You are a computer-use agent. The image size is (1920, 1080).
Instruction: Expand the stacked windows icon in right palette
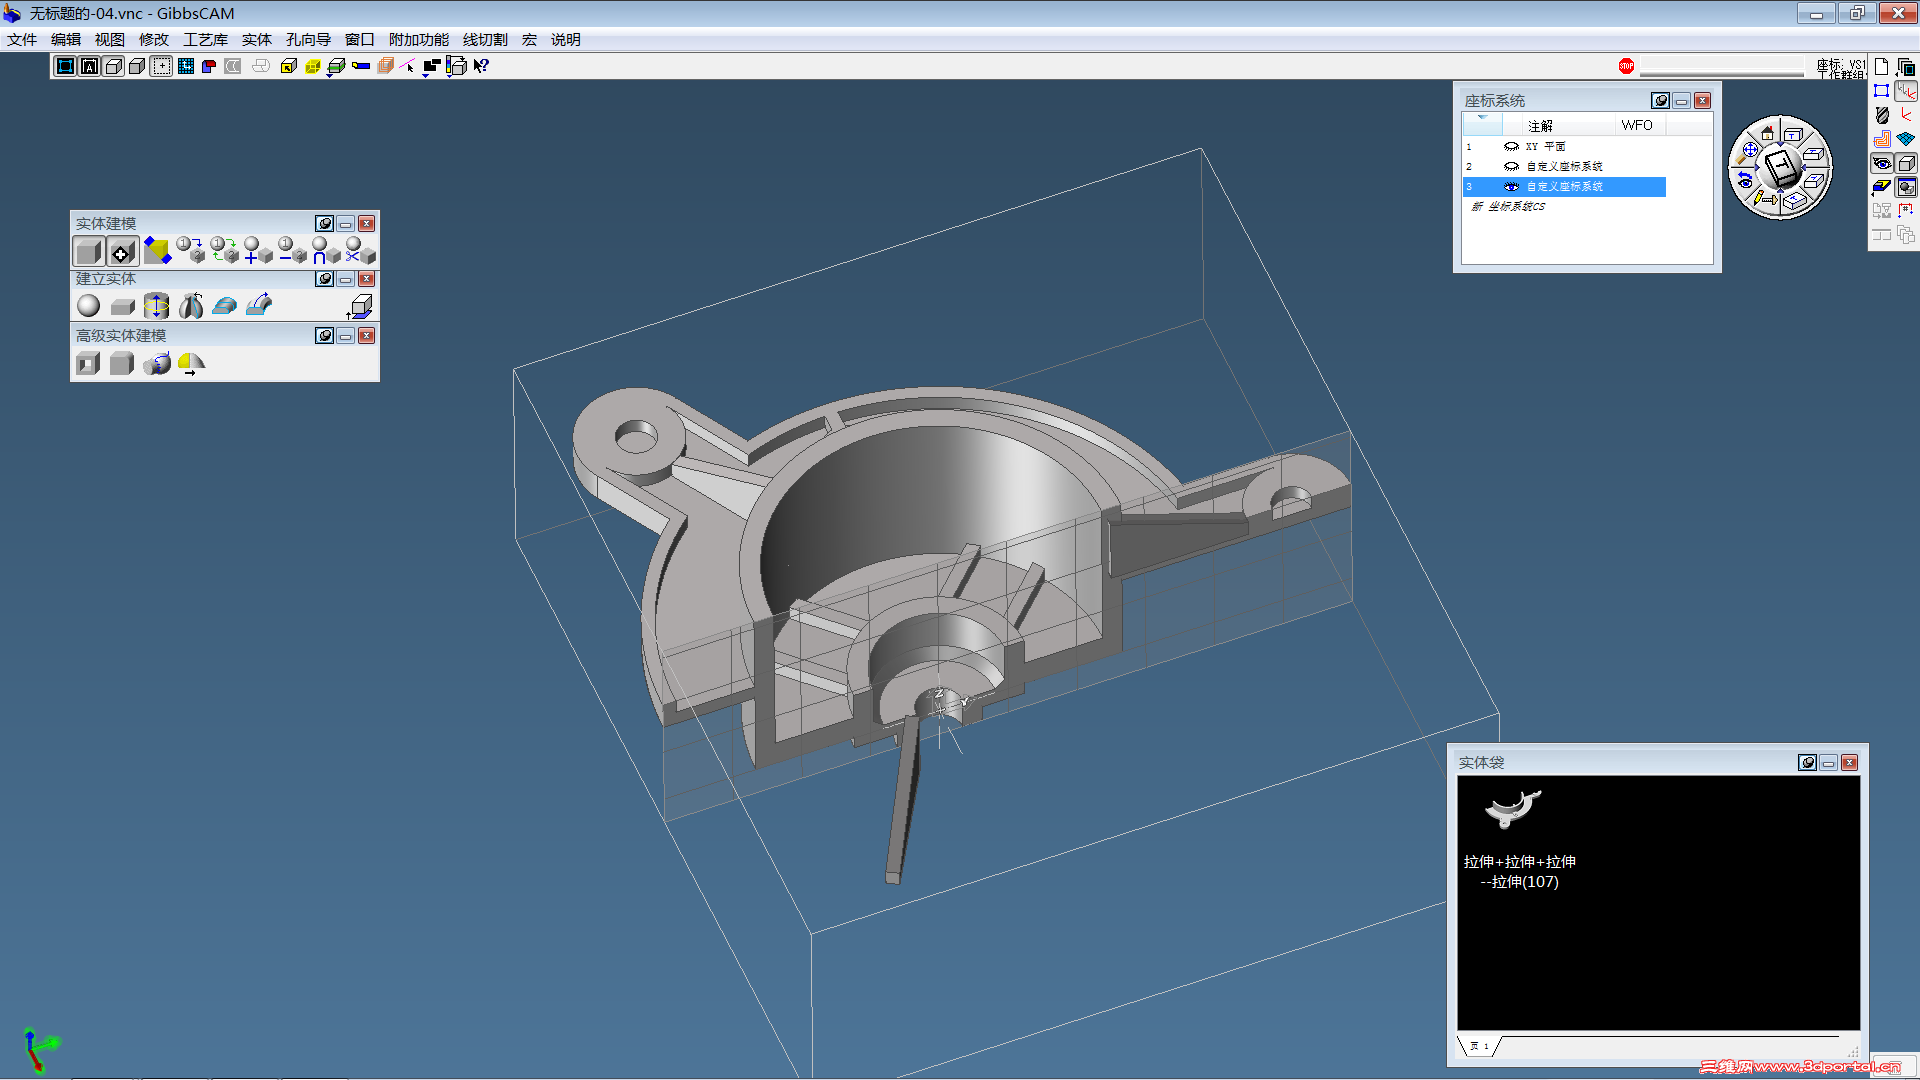click(1906, 67)
